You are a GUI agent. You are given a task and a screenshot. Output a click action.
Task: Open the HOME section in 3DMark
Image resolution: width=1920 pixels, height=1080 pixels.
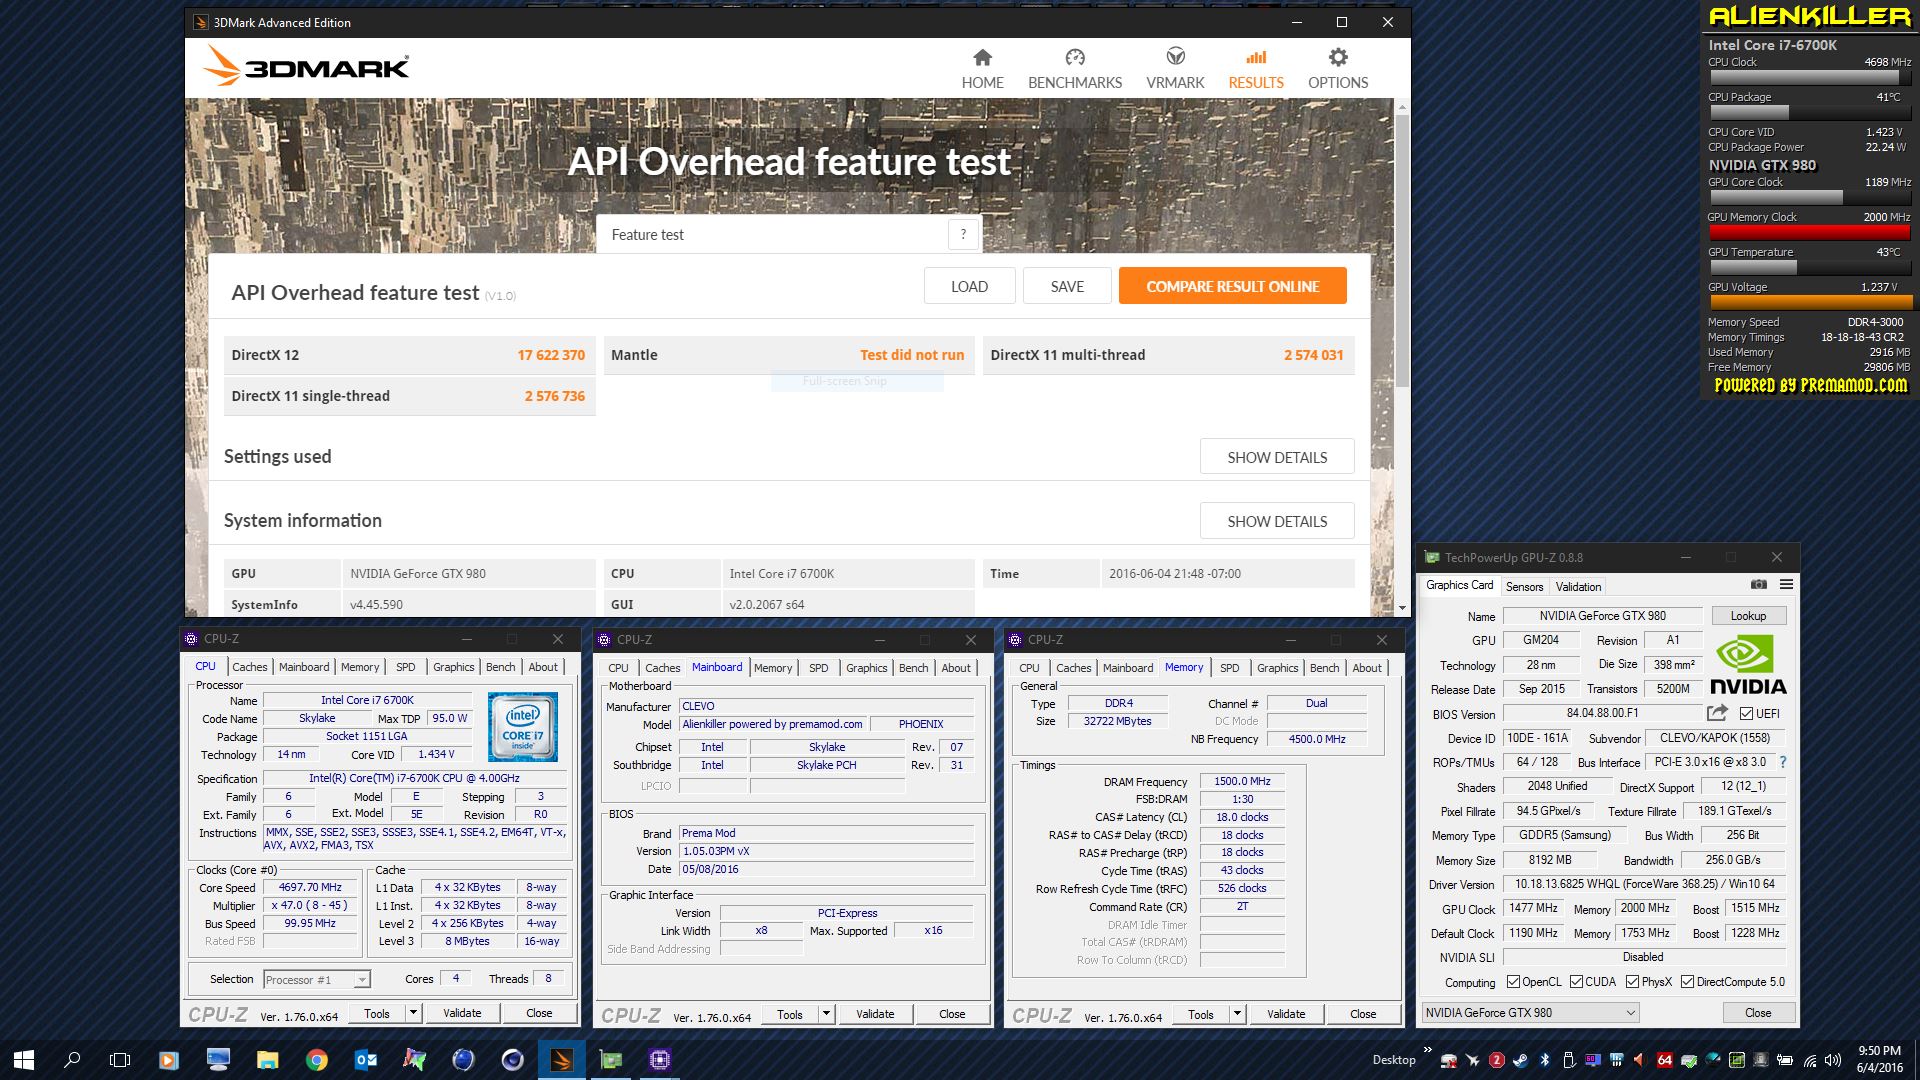pyautogui.click(x=982, y=69)
